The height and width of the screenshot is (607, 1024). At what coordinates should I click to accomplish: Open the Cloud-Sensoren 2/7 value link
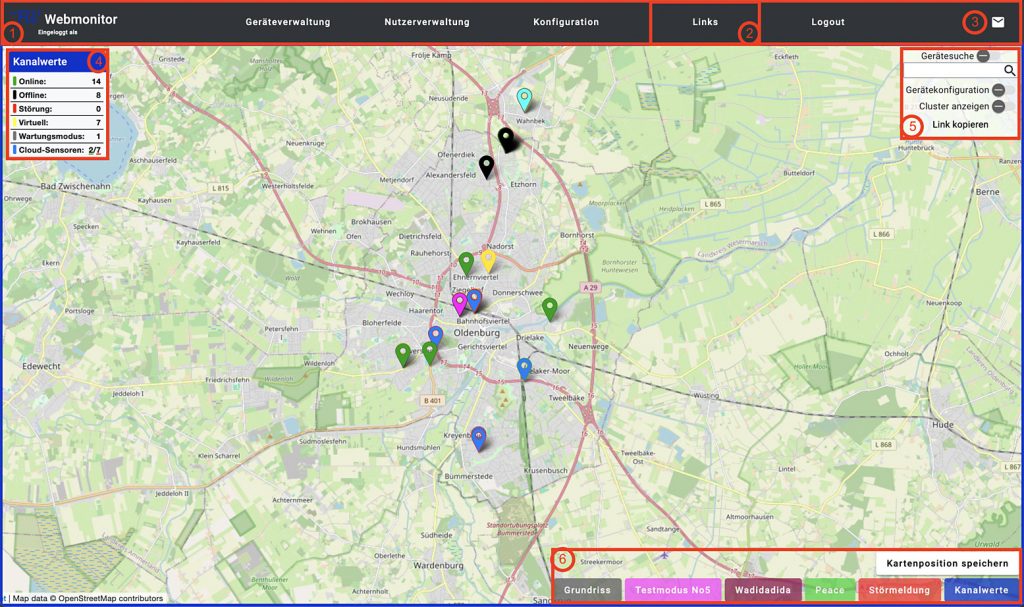[95, 150]
